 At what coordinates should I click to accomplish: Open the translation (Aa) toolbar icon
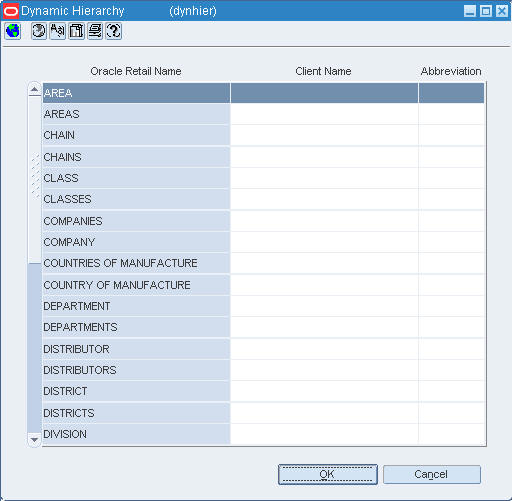click(x=58, y=31)
